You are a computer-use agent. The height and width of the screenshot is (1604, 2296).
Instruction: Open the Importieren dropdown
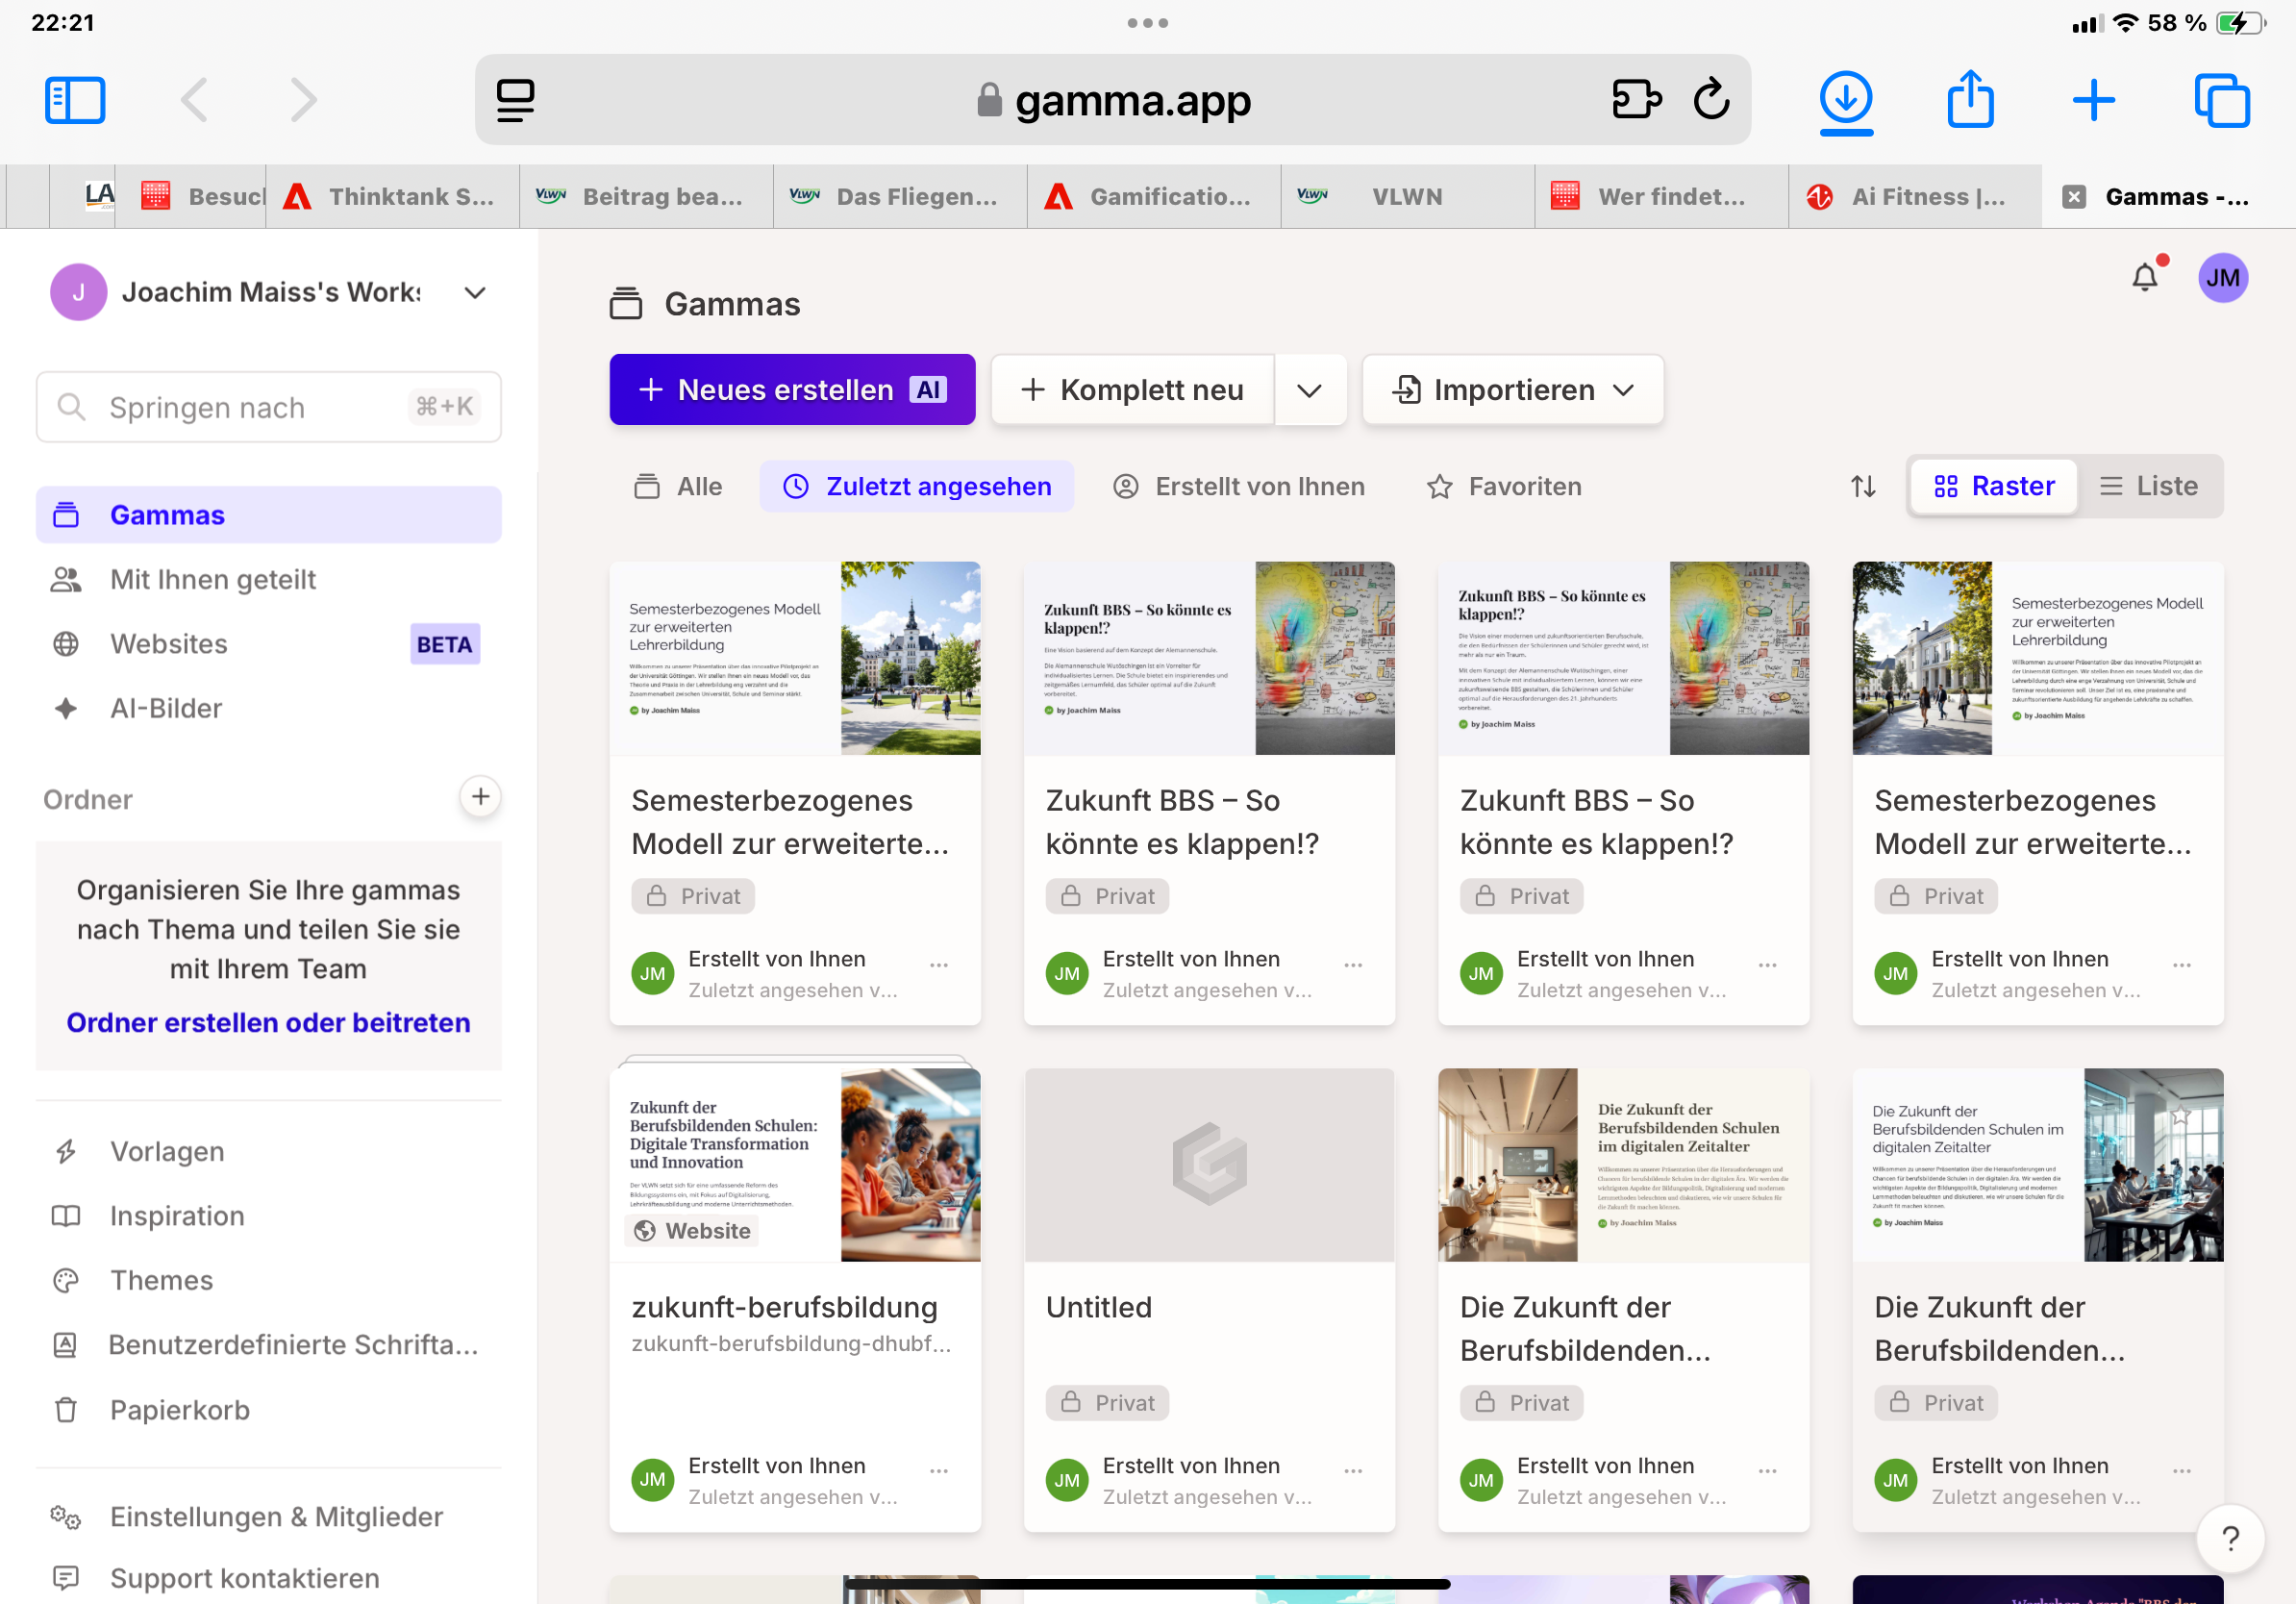click(1512, 390)
